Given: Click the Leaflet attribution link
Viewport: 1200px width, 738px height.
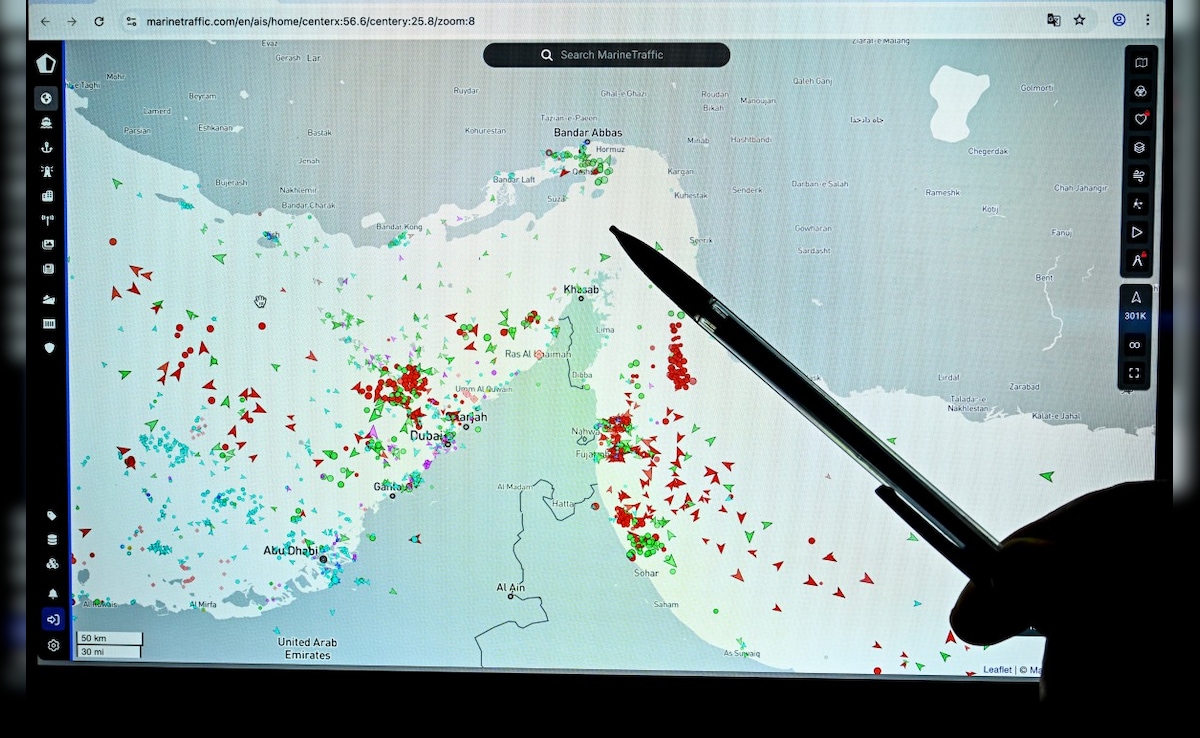Looking at the screenshot, I should [996, 670].
